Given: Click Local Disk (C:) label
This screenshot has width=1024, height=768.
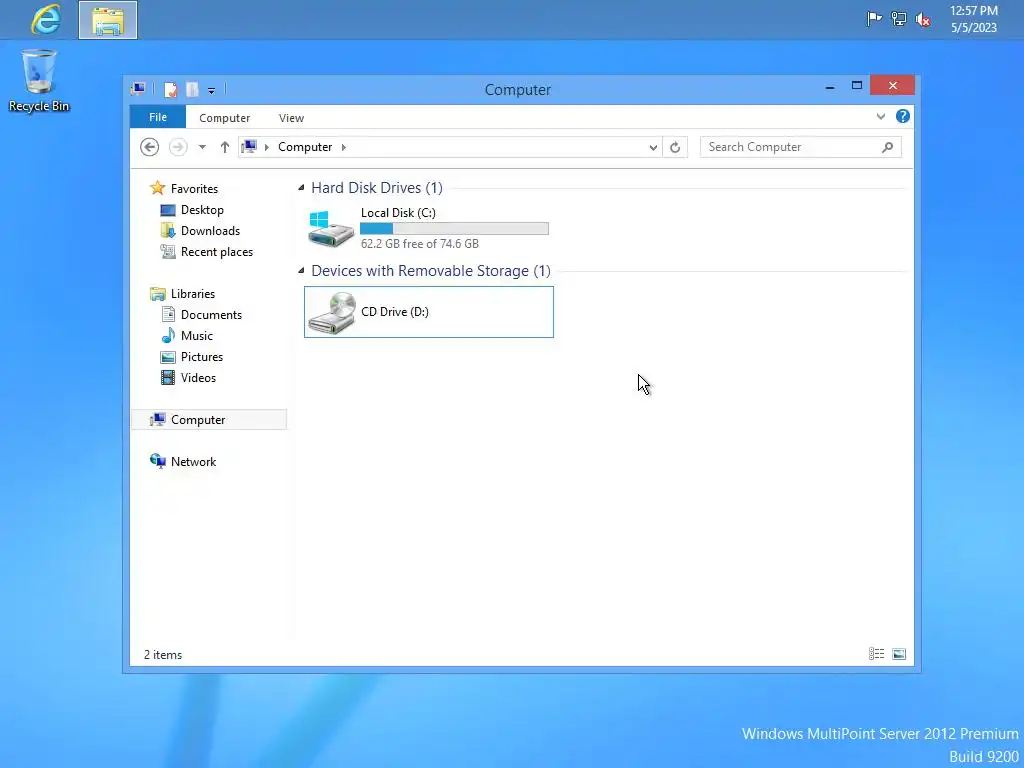Looking at the screenshot, I should (398, 213).
